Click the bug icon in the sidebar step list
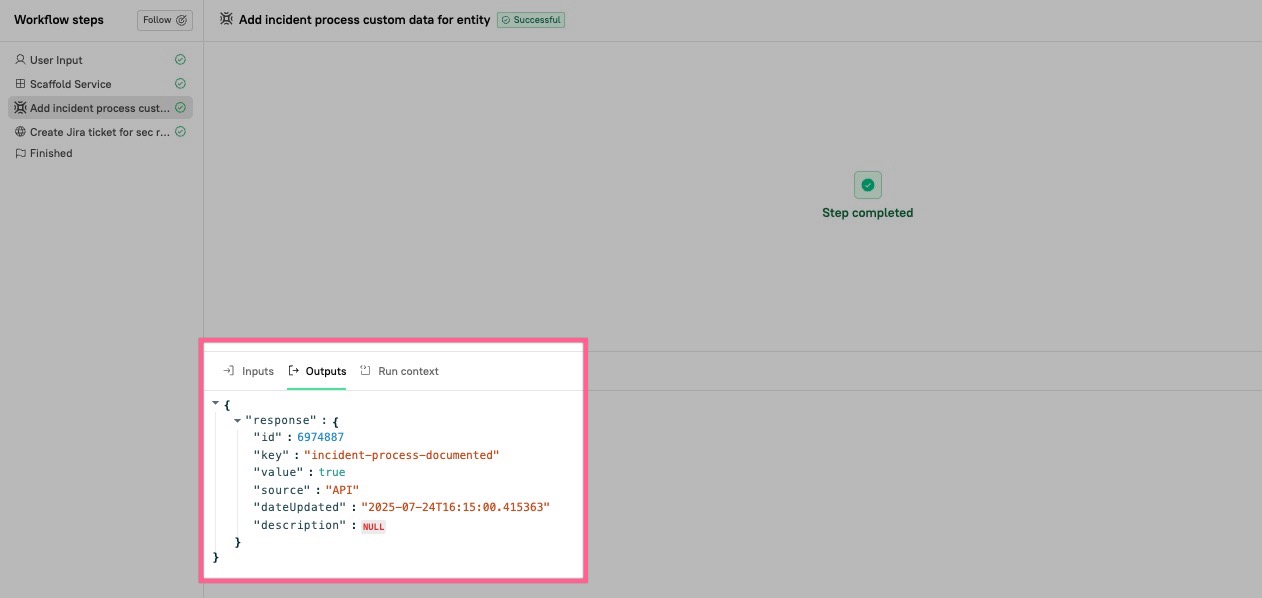The image size is (1262, 598). [x=20, y=108]
